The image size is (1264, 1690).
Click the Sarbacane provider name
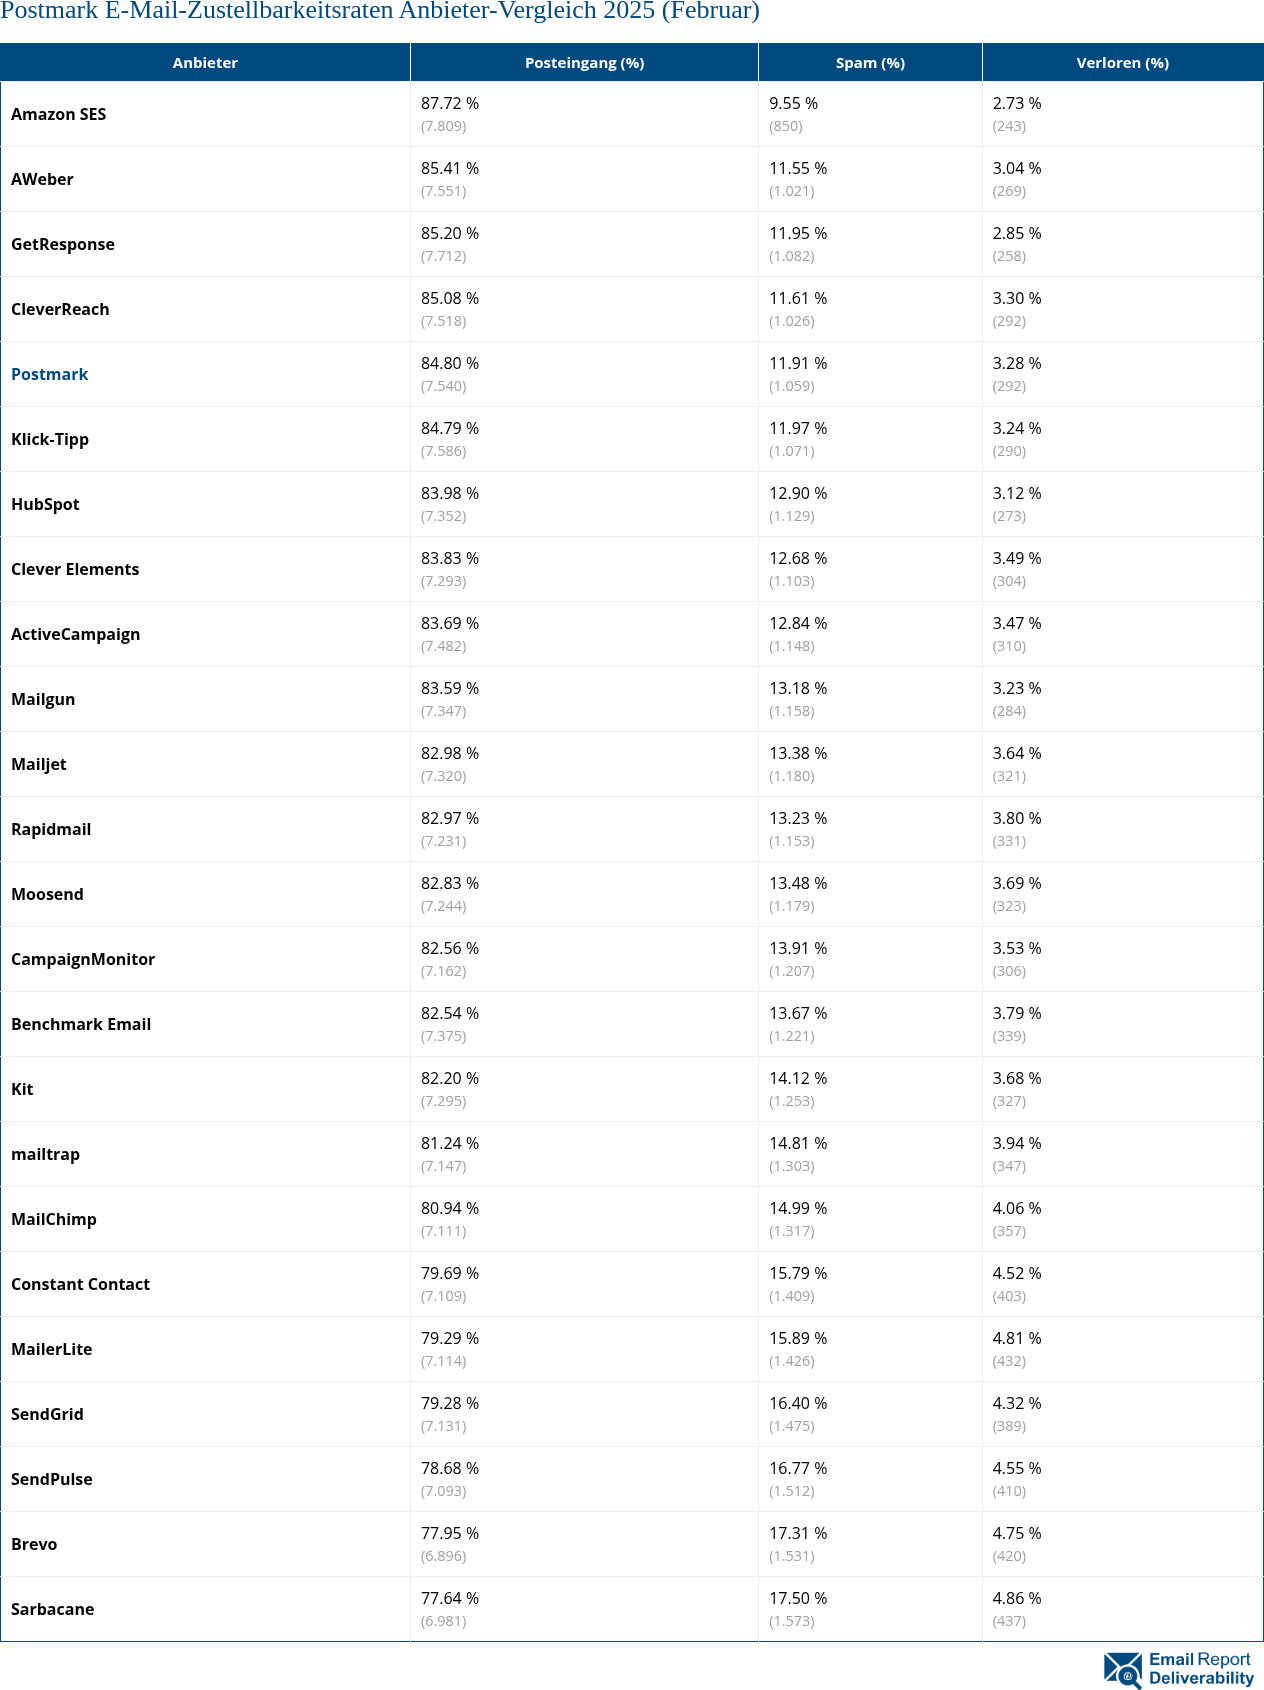point(52,1609)
